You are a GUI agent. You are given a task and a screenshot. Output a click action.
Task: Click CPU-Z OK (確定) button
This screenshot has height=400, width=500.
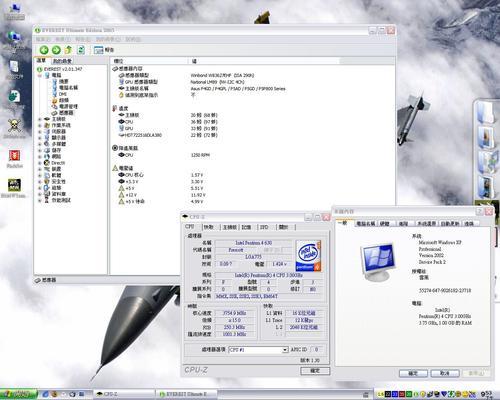click(315, 371)
